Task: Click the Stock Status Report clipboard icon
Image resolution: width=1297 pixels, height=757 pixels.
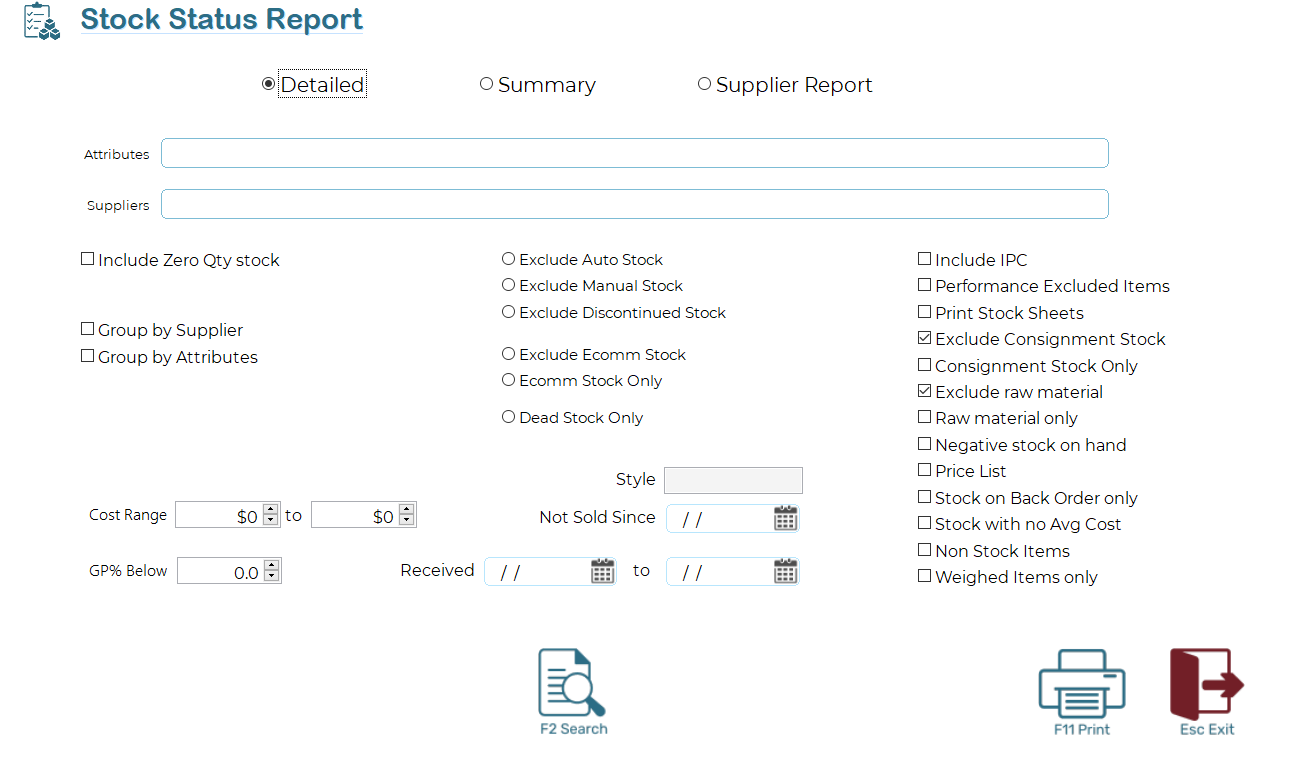Action: click(42, 21)
